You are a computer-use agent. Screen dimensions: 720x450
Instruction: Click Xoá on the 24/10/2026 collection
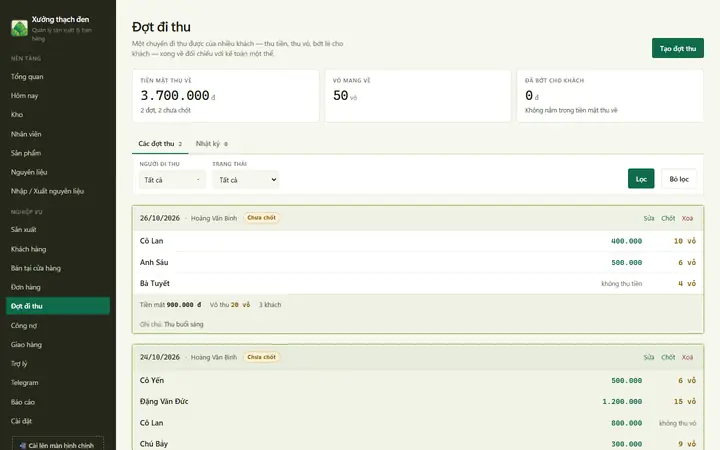[687, 357]
